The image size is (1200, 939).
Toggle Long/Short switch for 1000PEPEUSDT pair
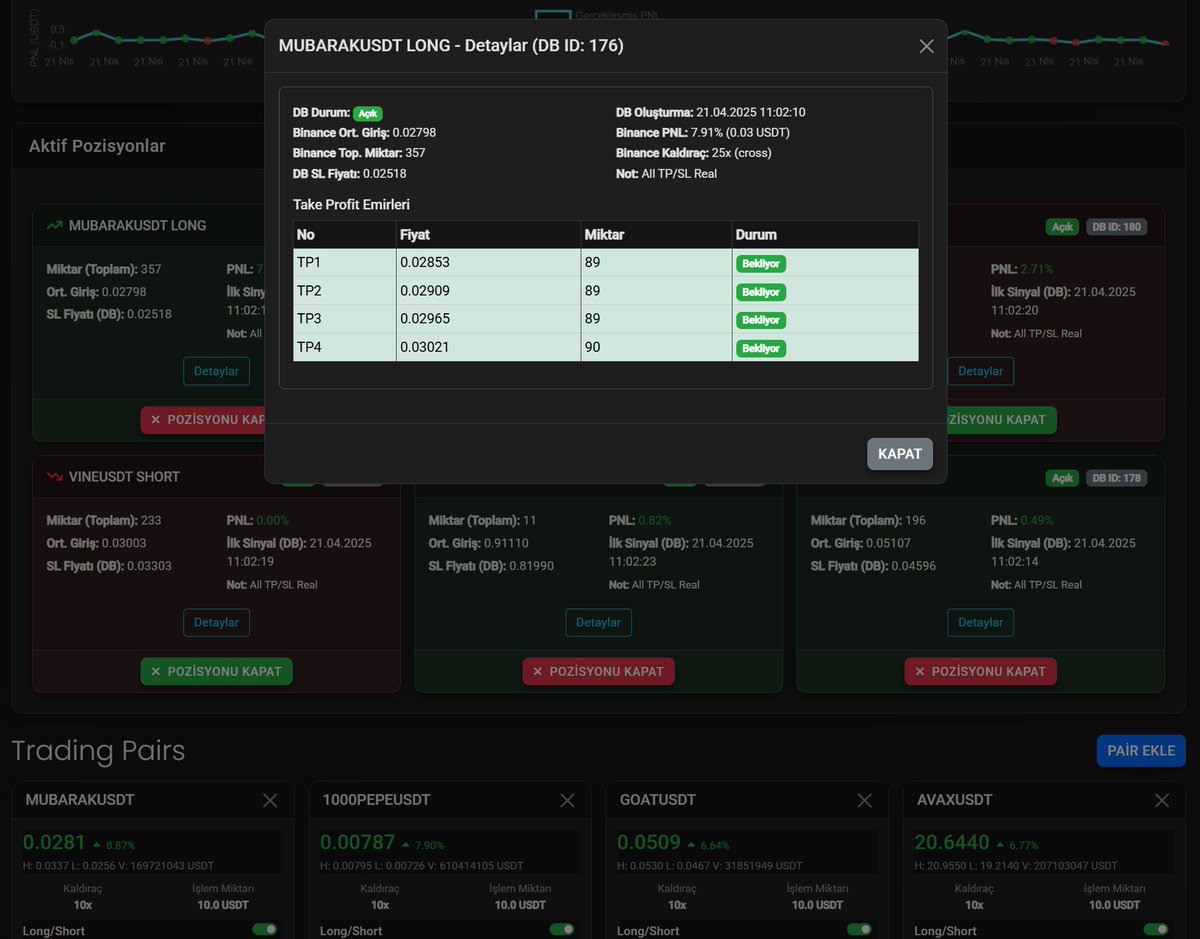pos(562,930)
